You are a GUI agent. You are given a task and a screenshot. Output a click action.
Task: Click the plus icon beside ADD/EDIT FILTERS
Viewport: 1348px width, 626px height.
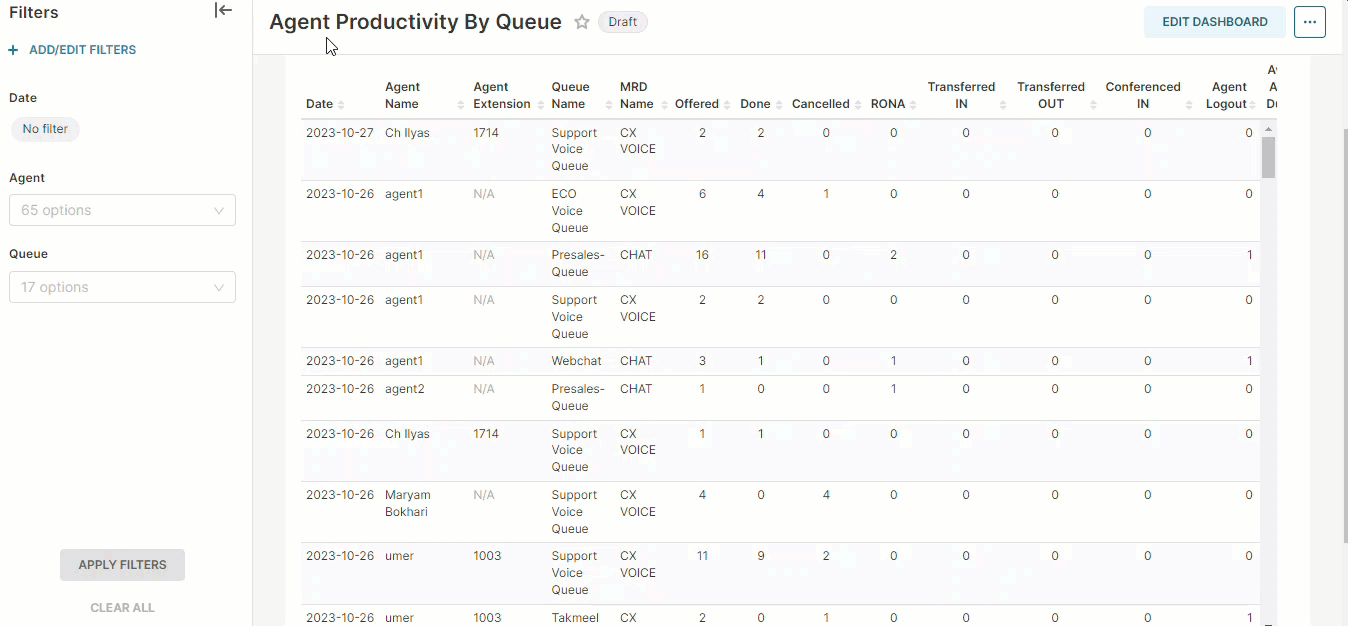[12, 49]
